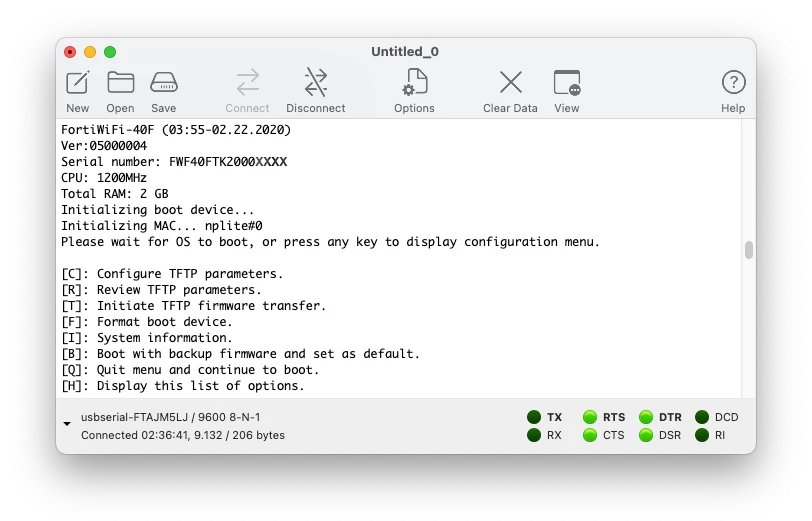Click the 'Ver:05000004' line
Screen dimensions: 812x521
click(x=104, y=146)
